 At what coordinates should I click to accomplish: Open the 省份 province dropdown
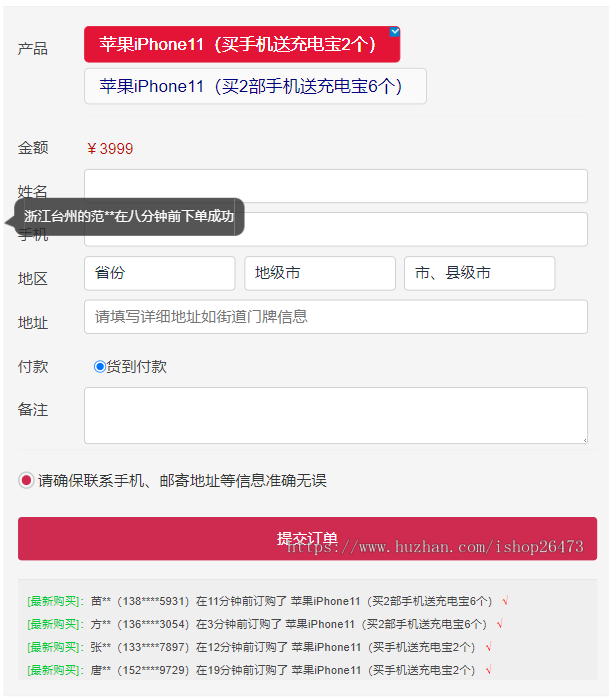[159, 273]
